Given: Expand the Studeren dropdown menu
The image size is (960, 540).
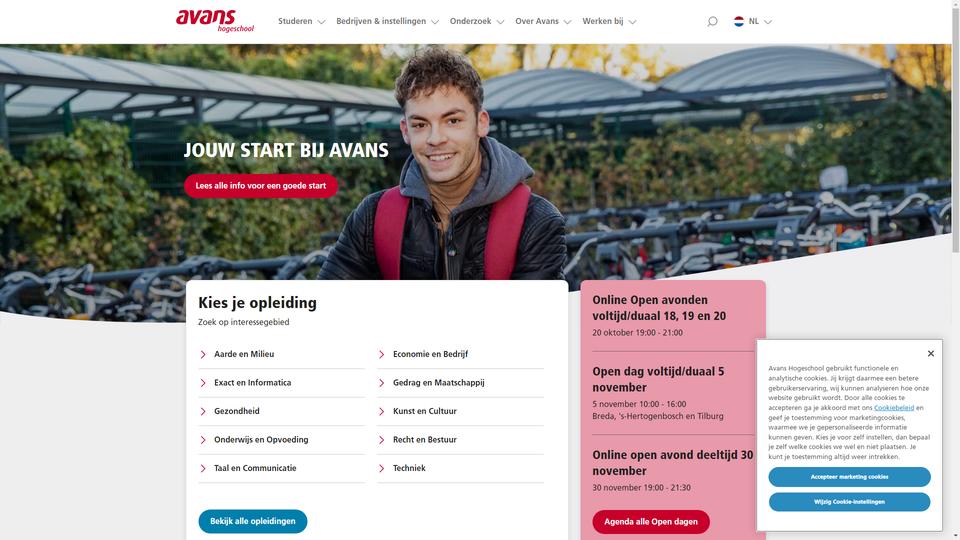Looking at the screenshot, I should pyautogui.click(x=301, y=21).
